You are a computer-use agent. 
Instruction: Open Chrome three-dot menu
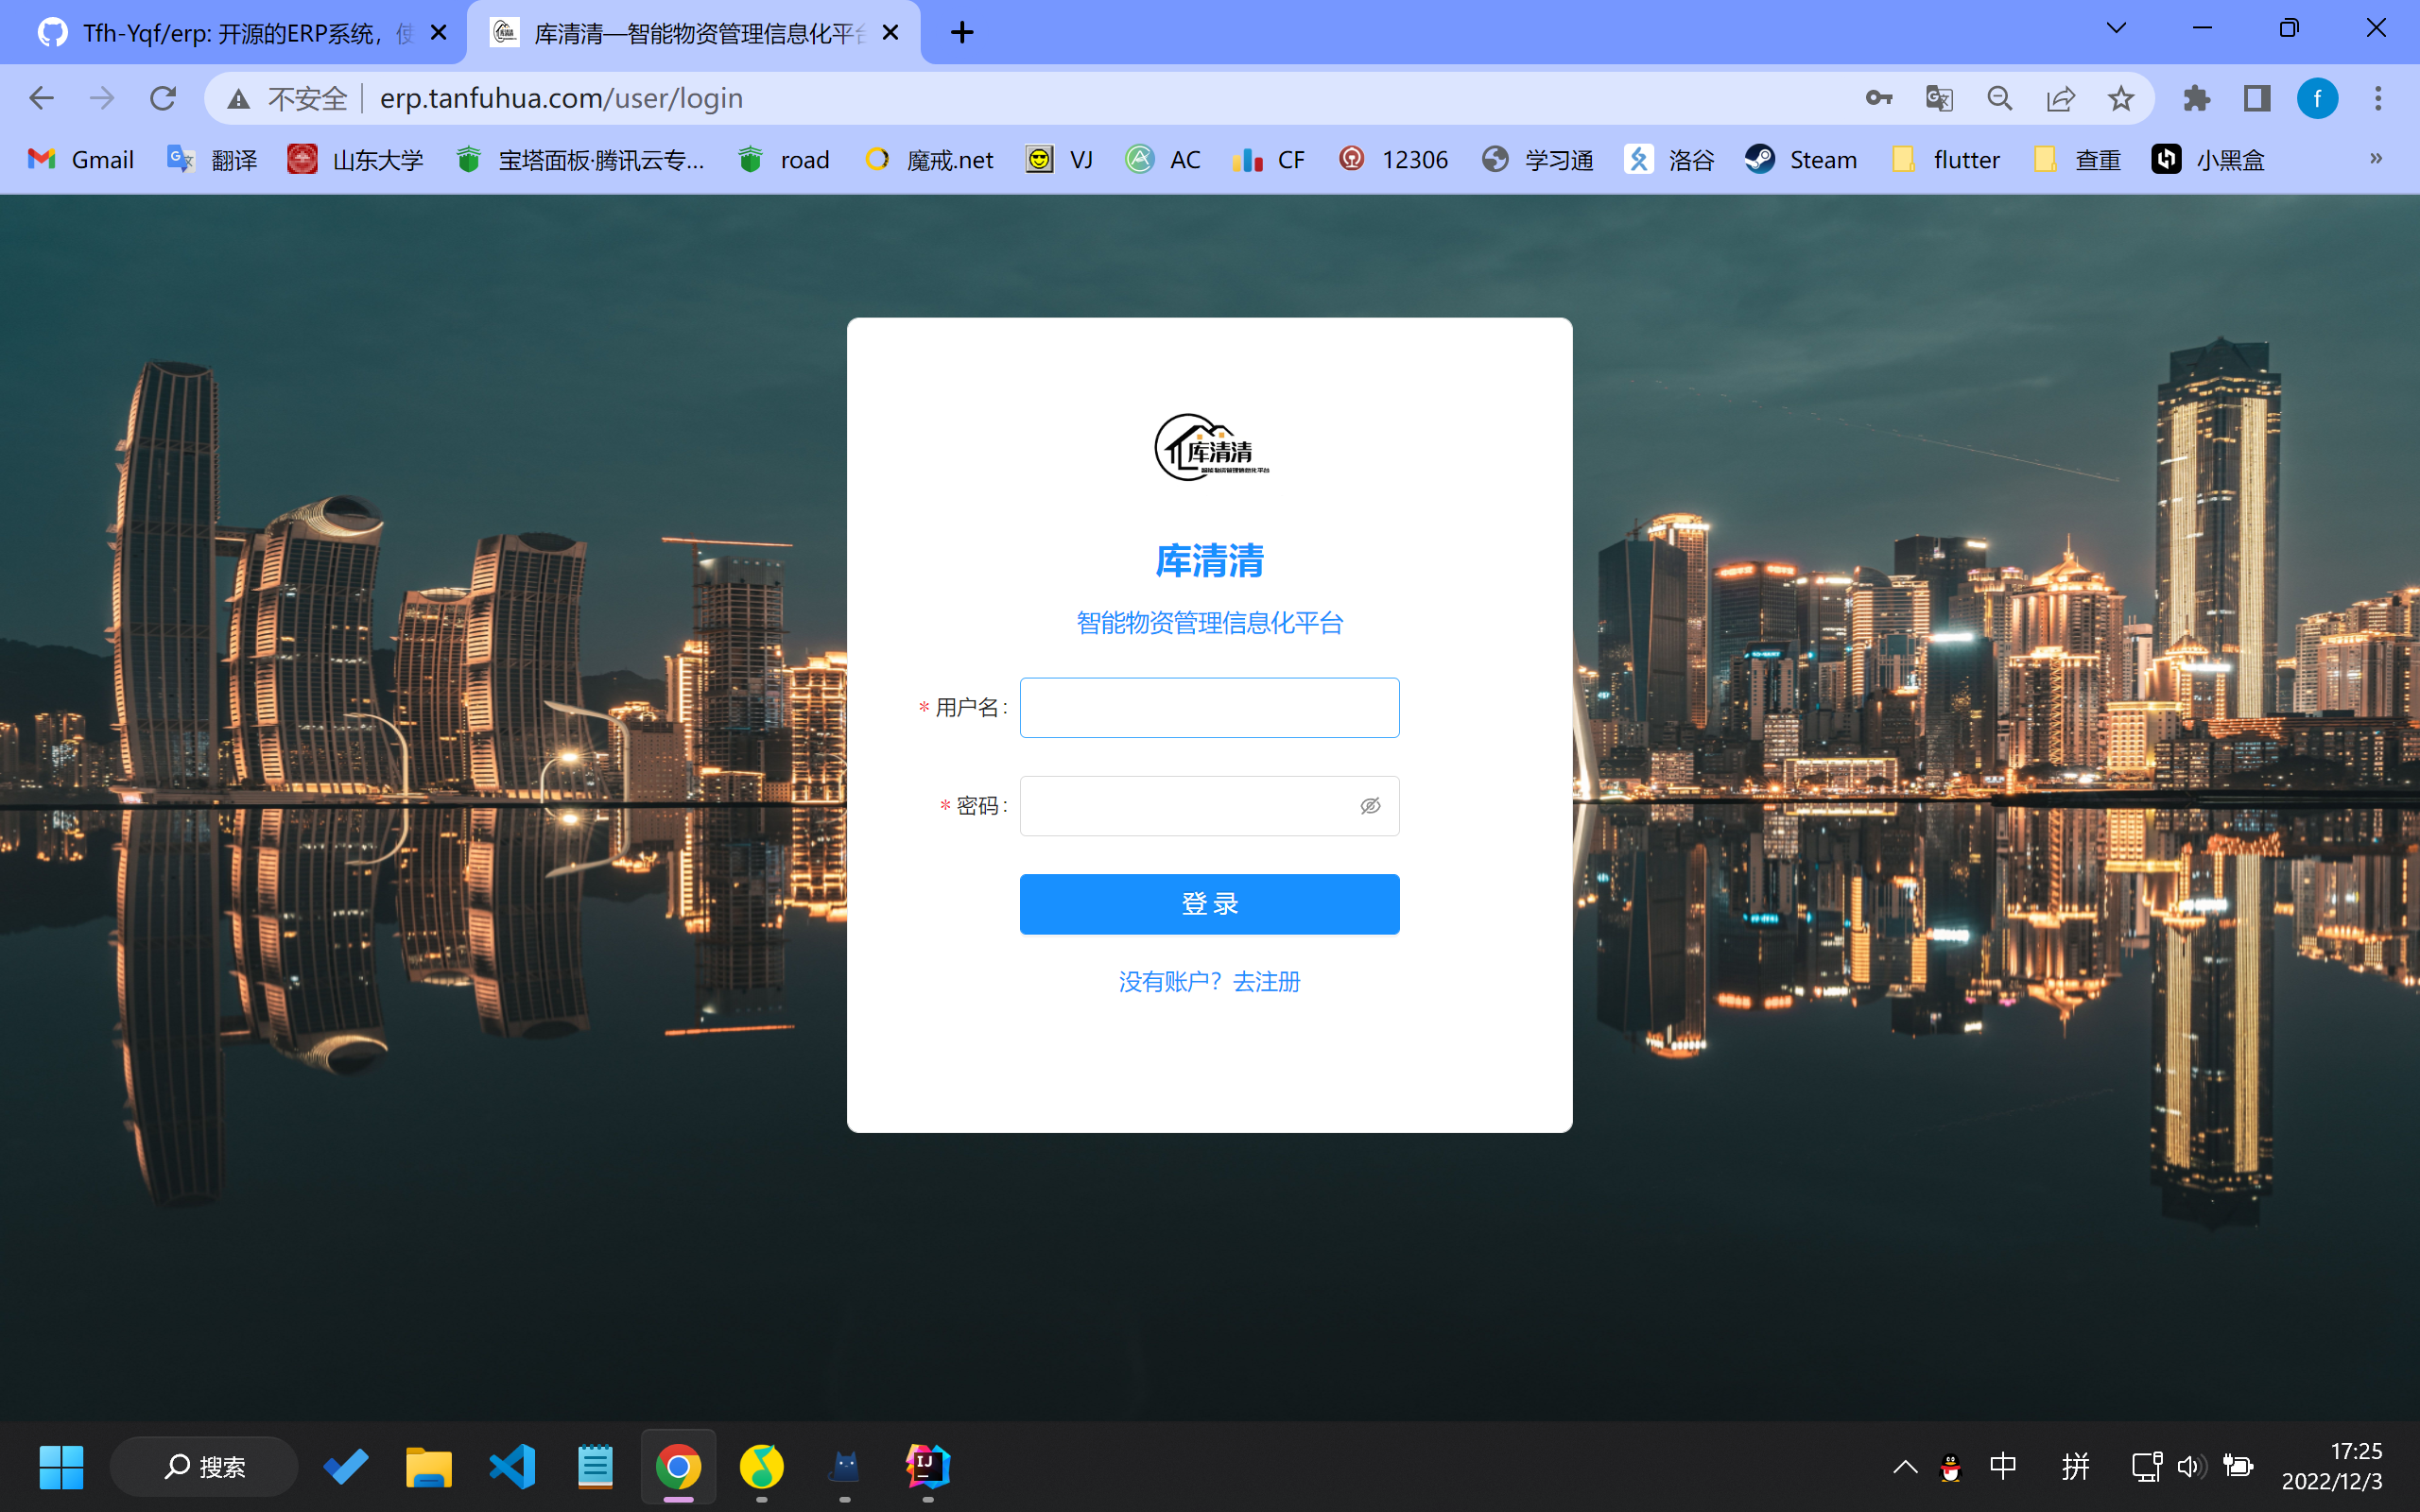2378,98
